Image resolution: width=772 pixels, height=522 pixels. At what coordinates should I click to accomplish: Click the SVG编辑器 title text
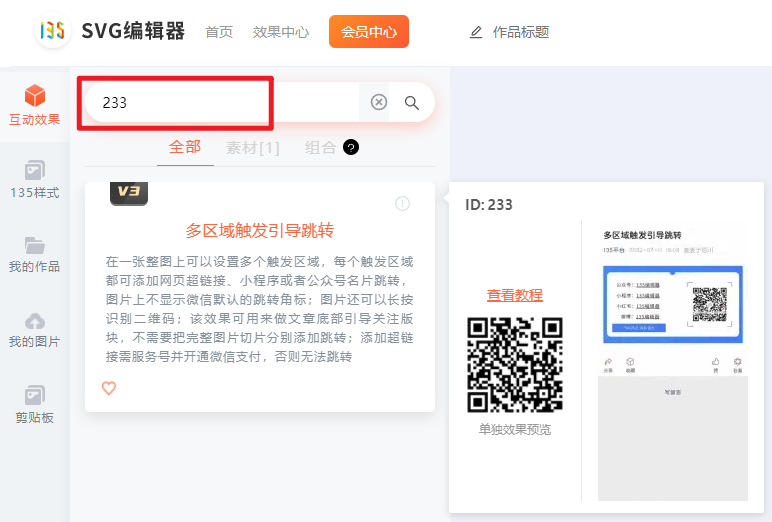133,31
